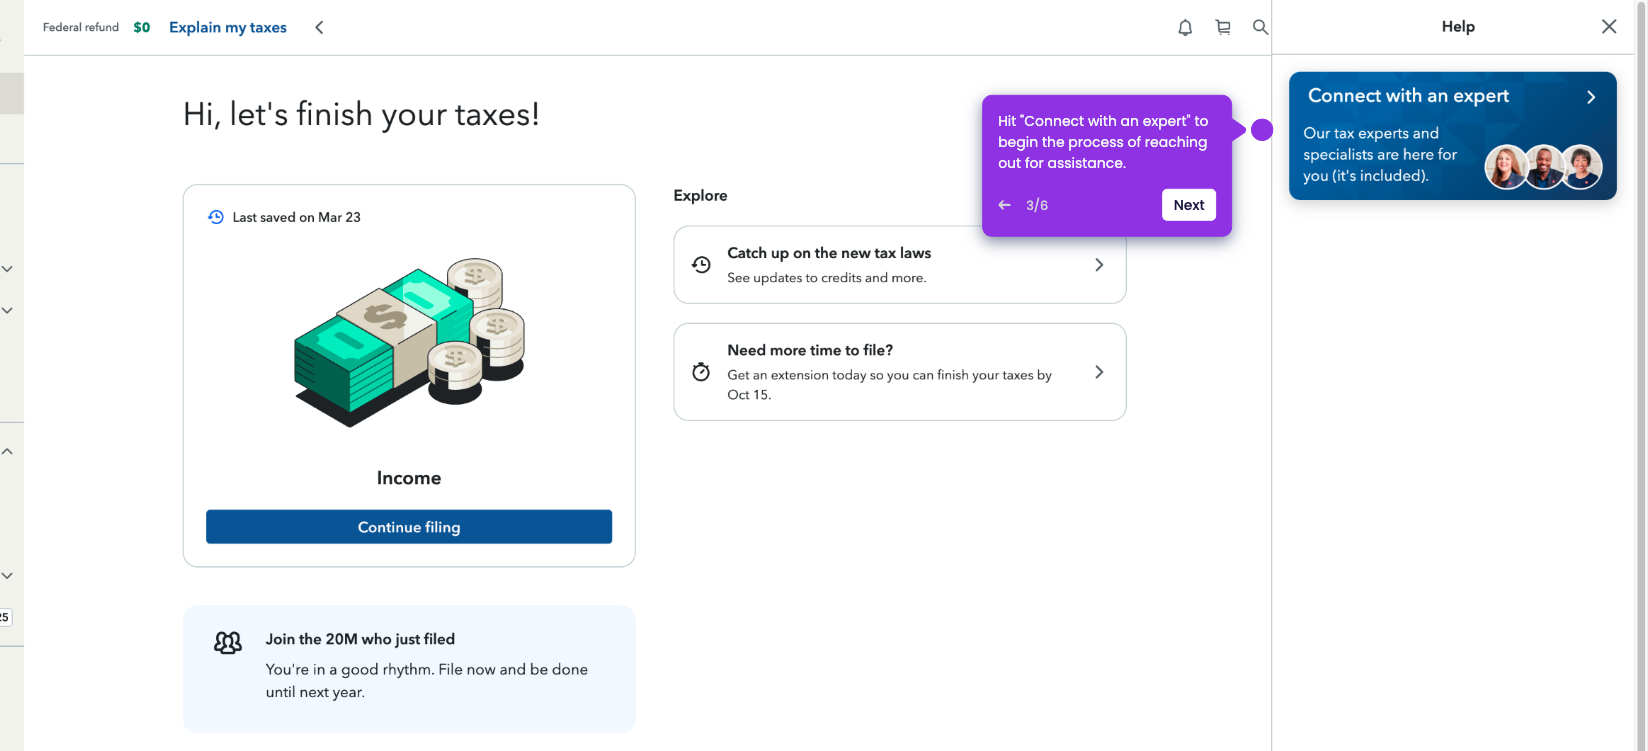Screen dimensions: 1648x751
Task: Open Catch up on the new tax laws
Action: click(900, 265)
